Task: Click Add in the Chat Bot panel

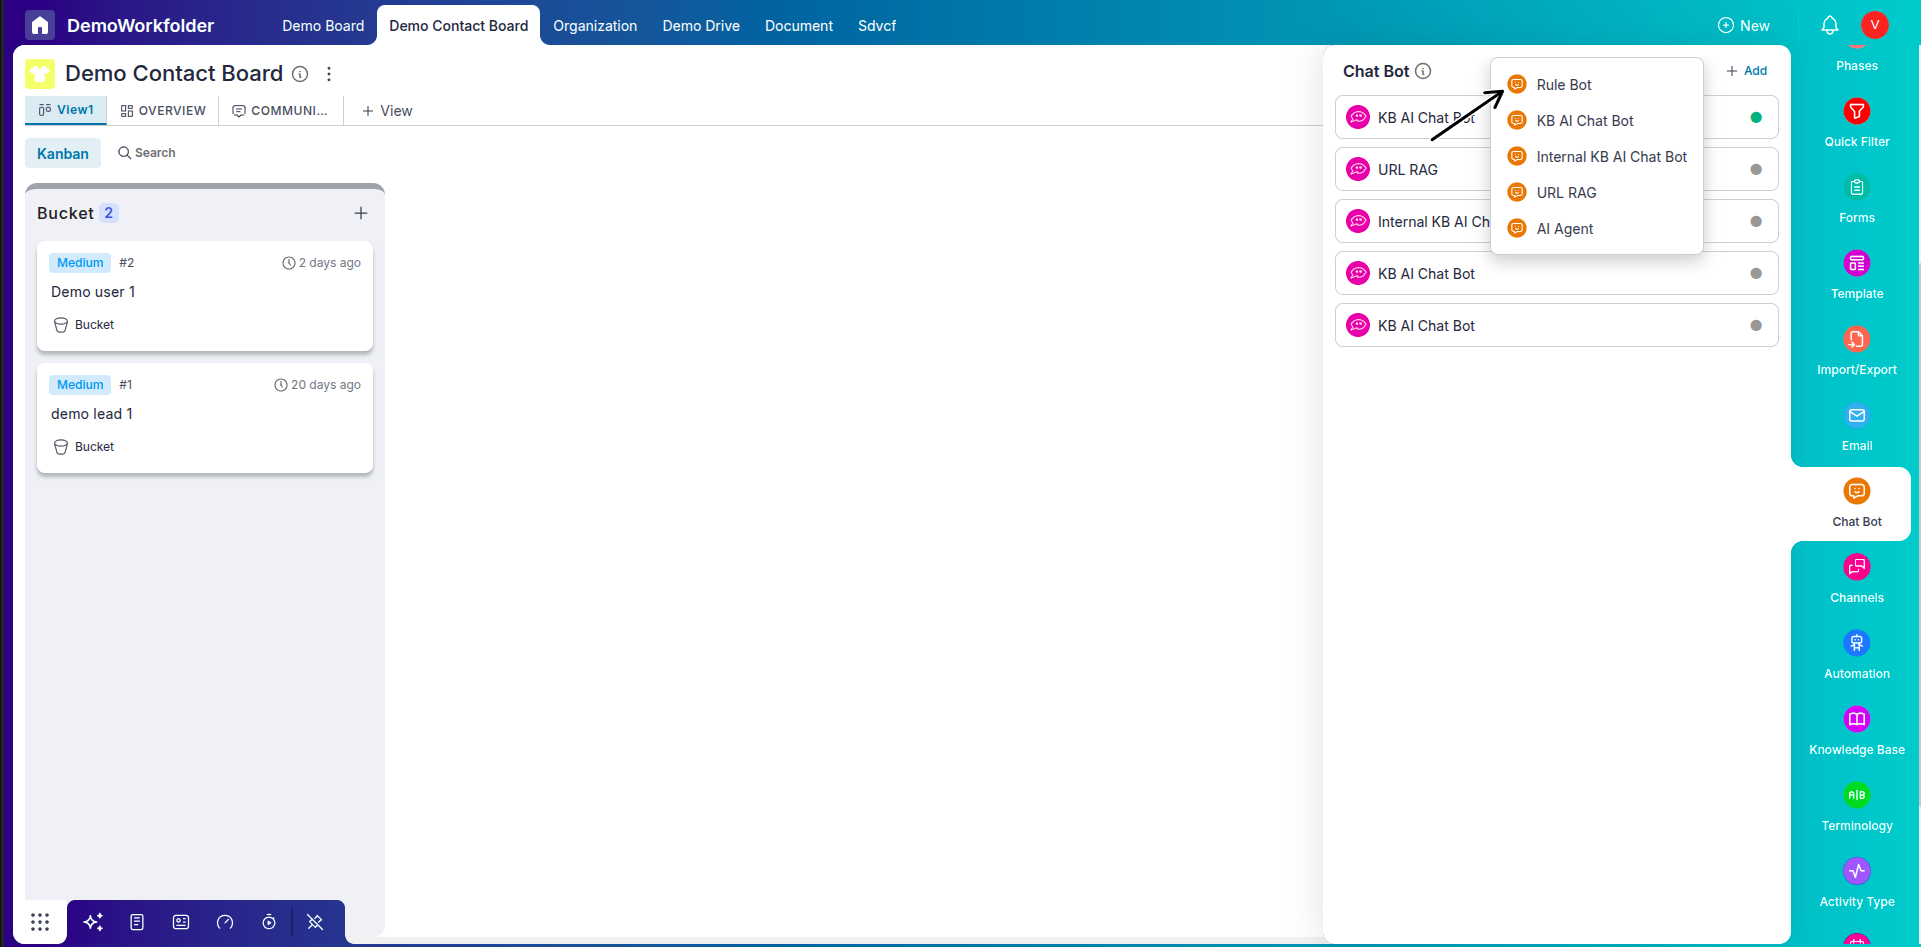Action: pos(1747,71)
